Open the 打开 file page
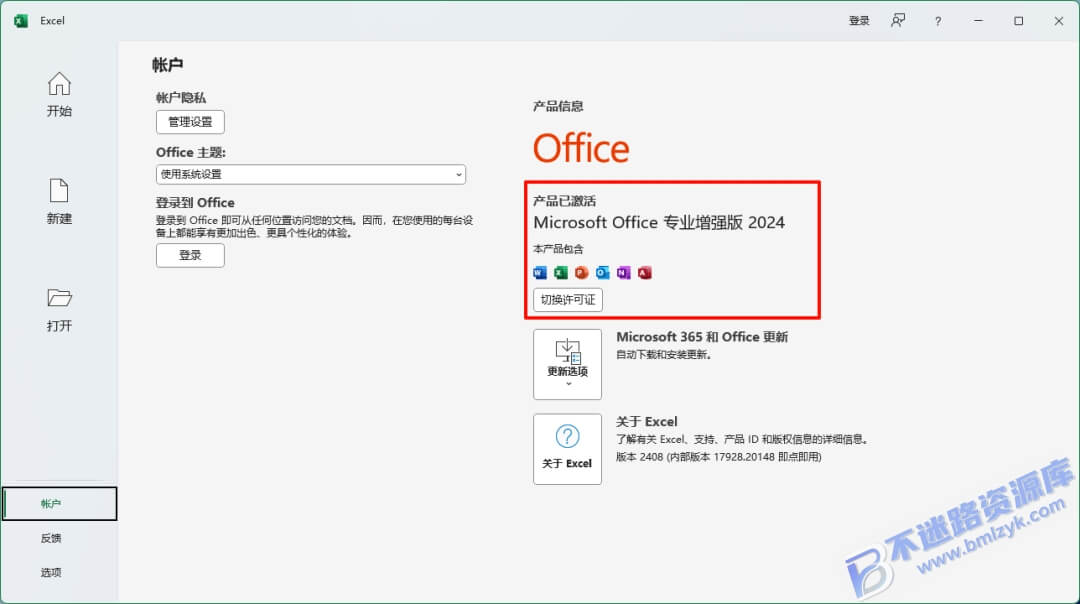The image size is (1080, 604). [x=59, y=310]
